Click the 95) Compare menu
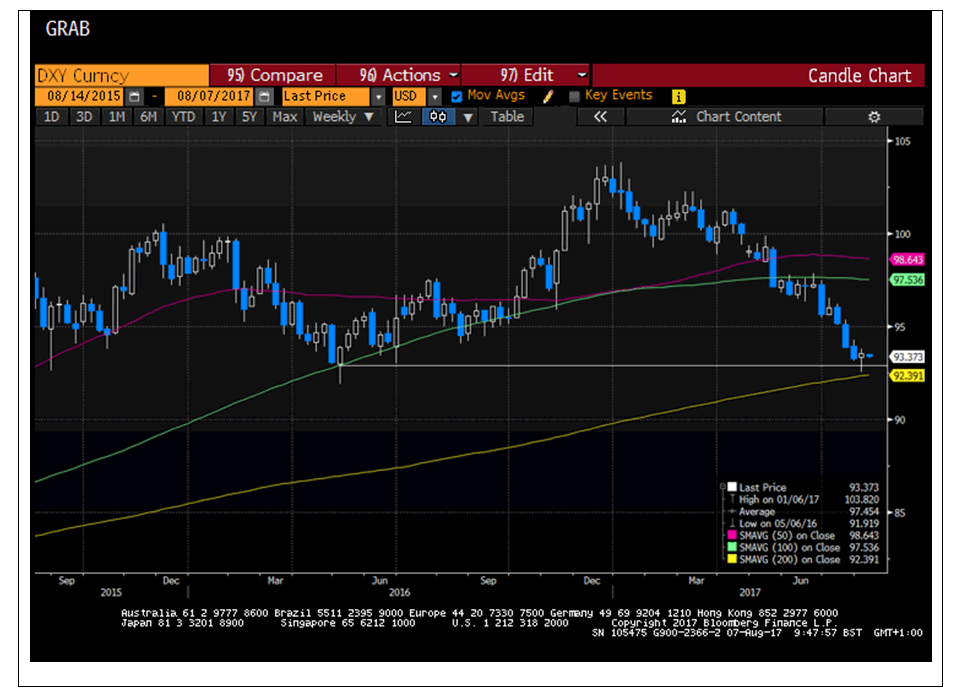Viewport: 955px width, 699px height. pos(272,76)
